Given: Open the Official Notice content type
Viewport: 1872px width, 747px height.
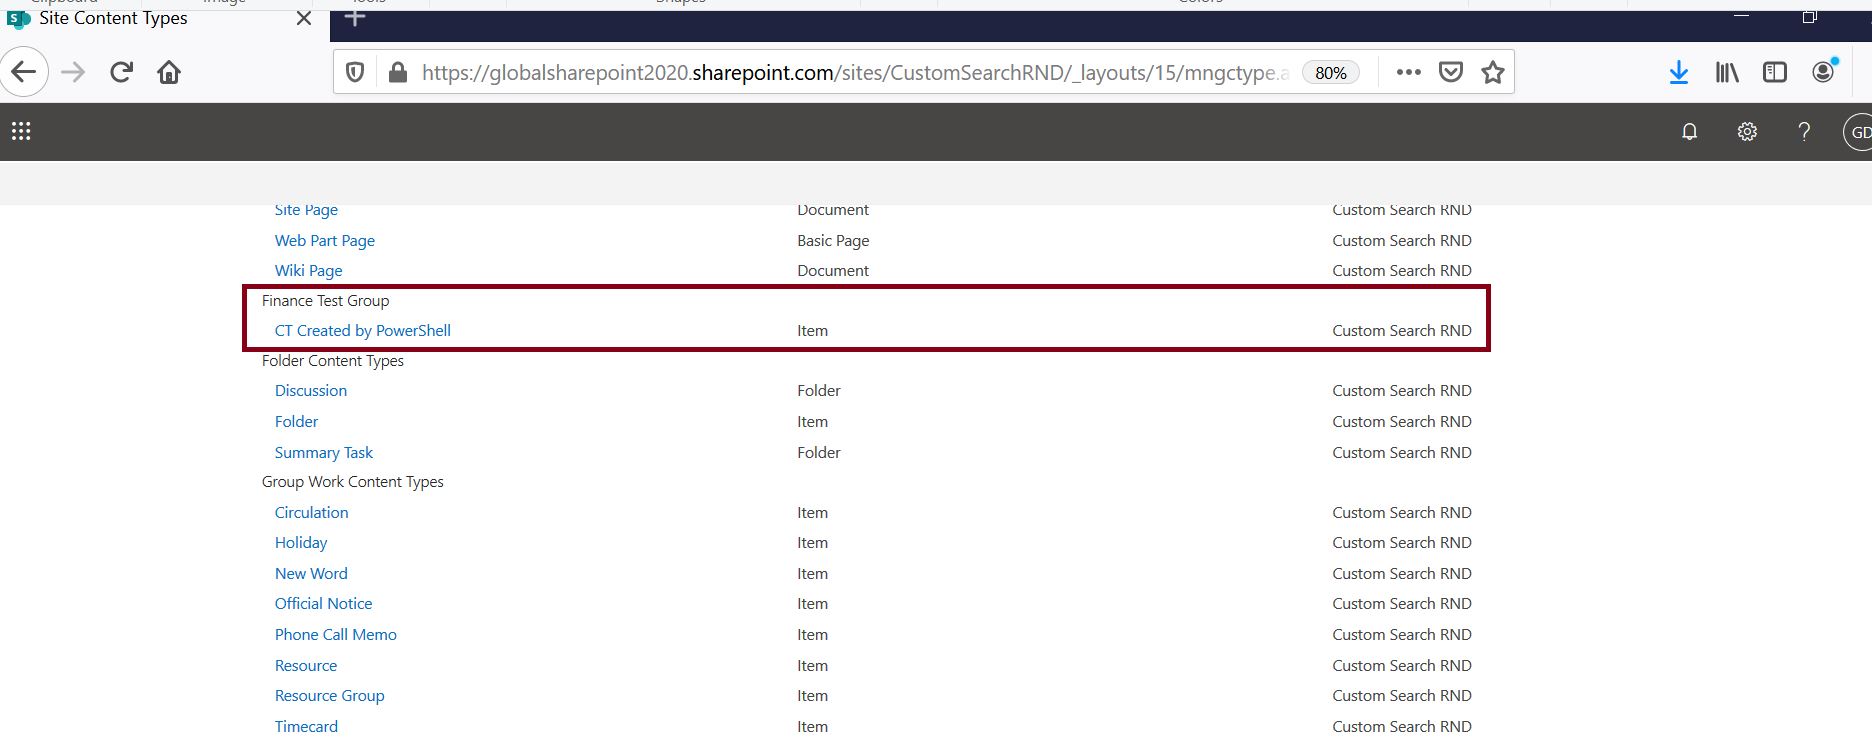Looking at the screenshot, I should pyautogui.click(x=323, y=603).
